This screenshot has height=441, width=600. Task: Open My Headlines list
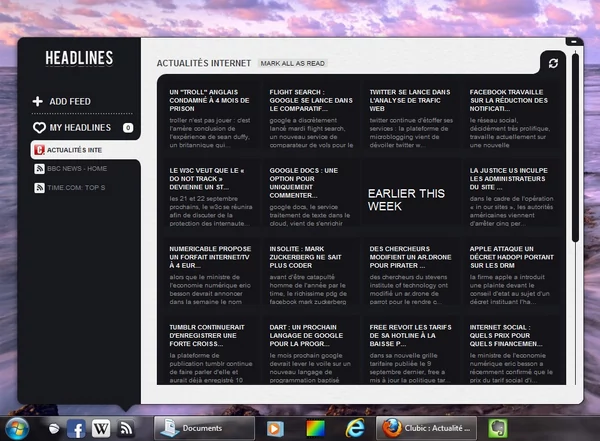click(80, 127)
